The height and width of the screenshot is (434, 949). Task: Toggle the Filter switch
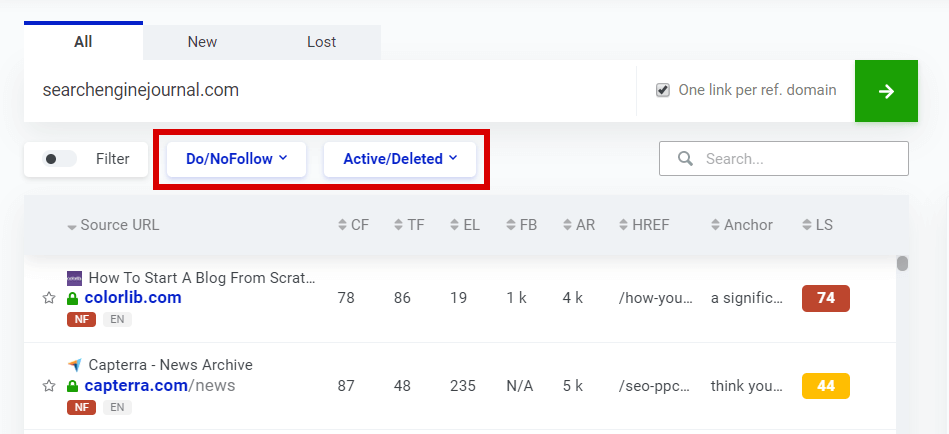coord(59,159)
